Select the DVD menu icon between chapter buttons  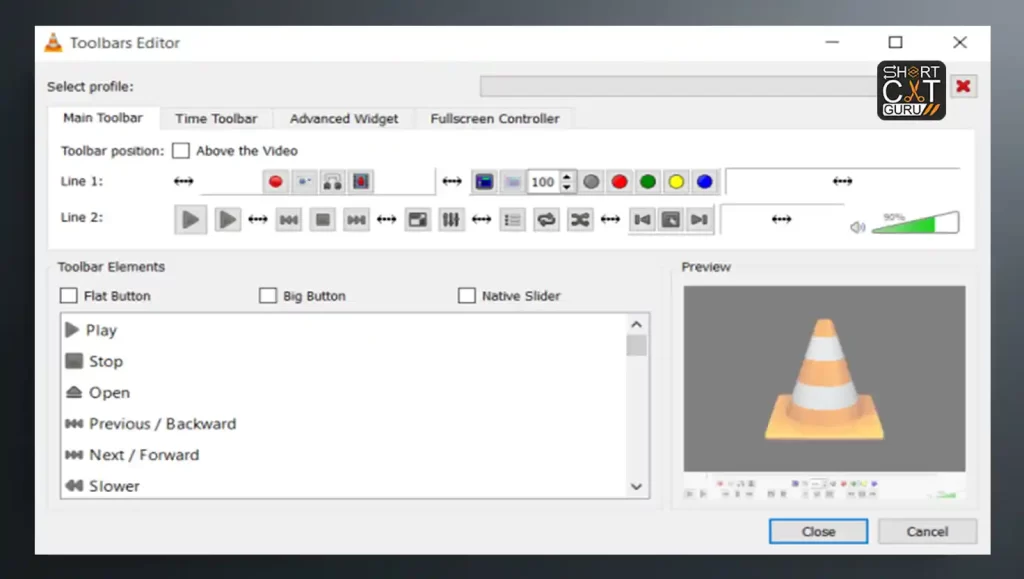tap(671, 220)
